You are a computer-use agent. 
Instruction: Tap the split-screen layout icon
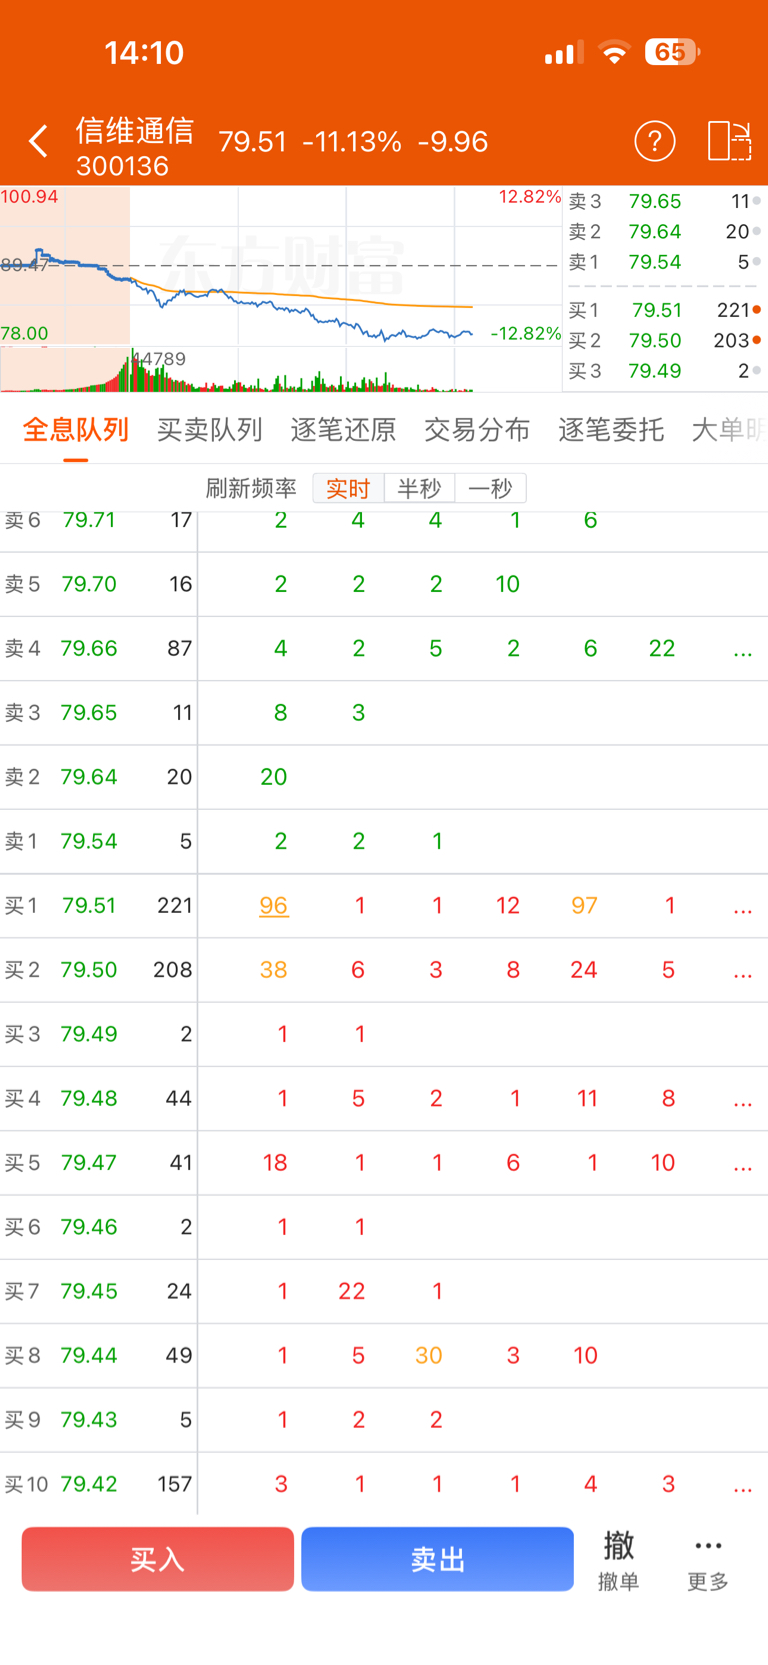729,141
